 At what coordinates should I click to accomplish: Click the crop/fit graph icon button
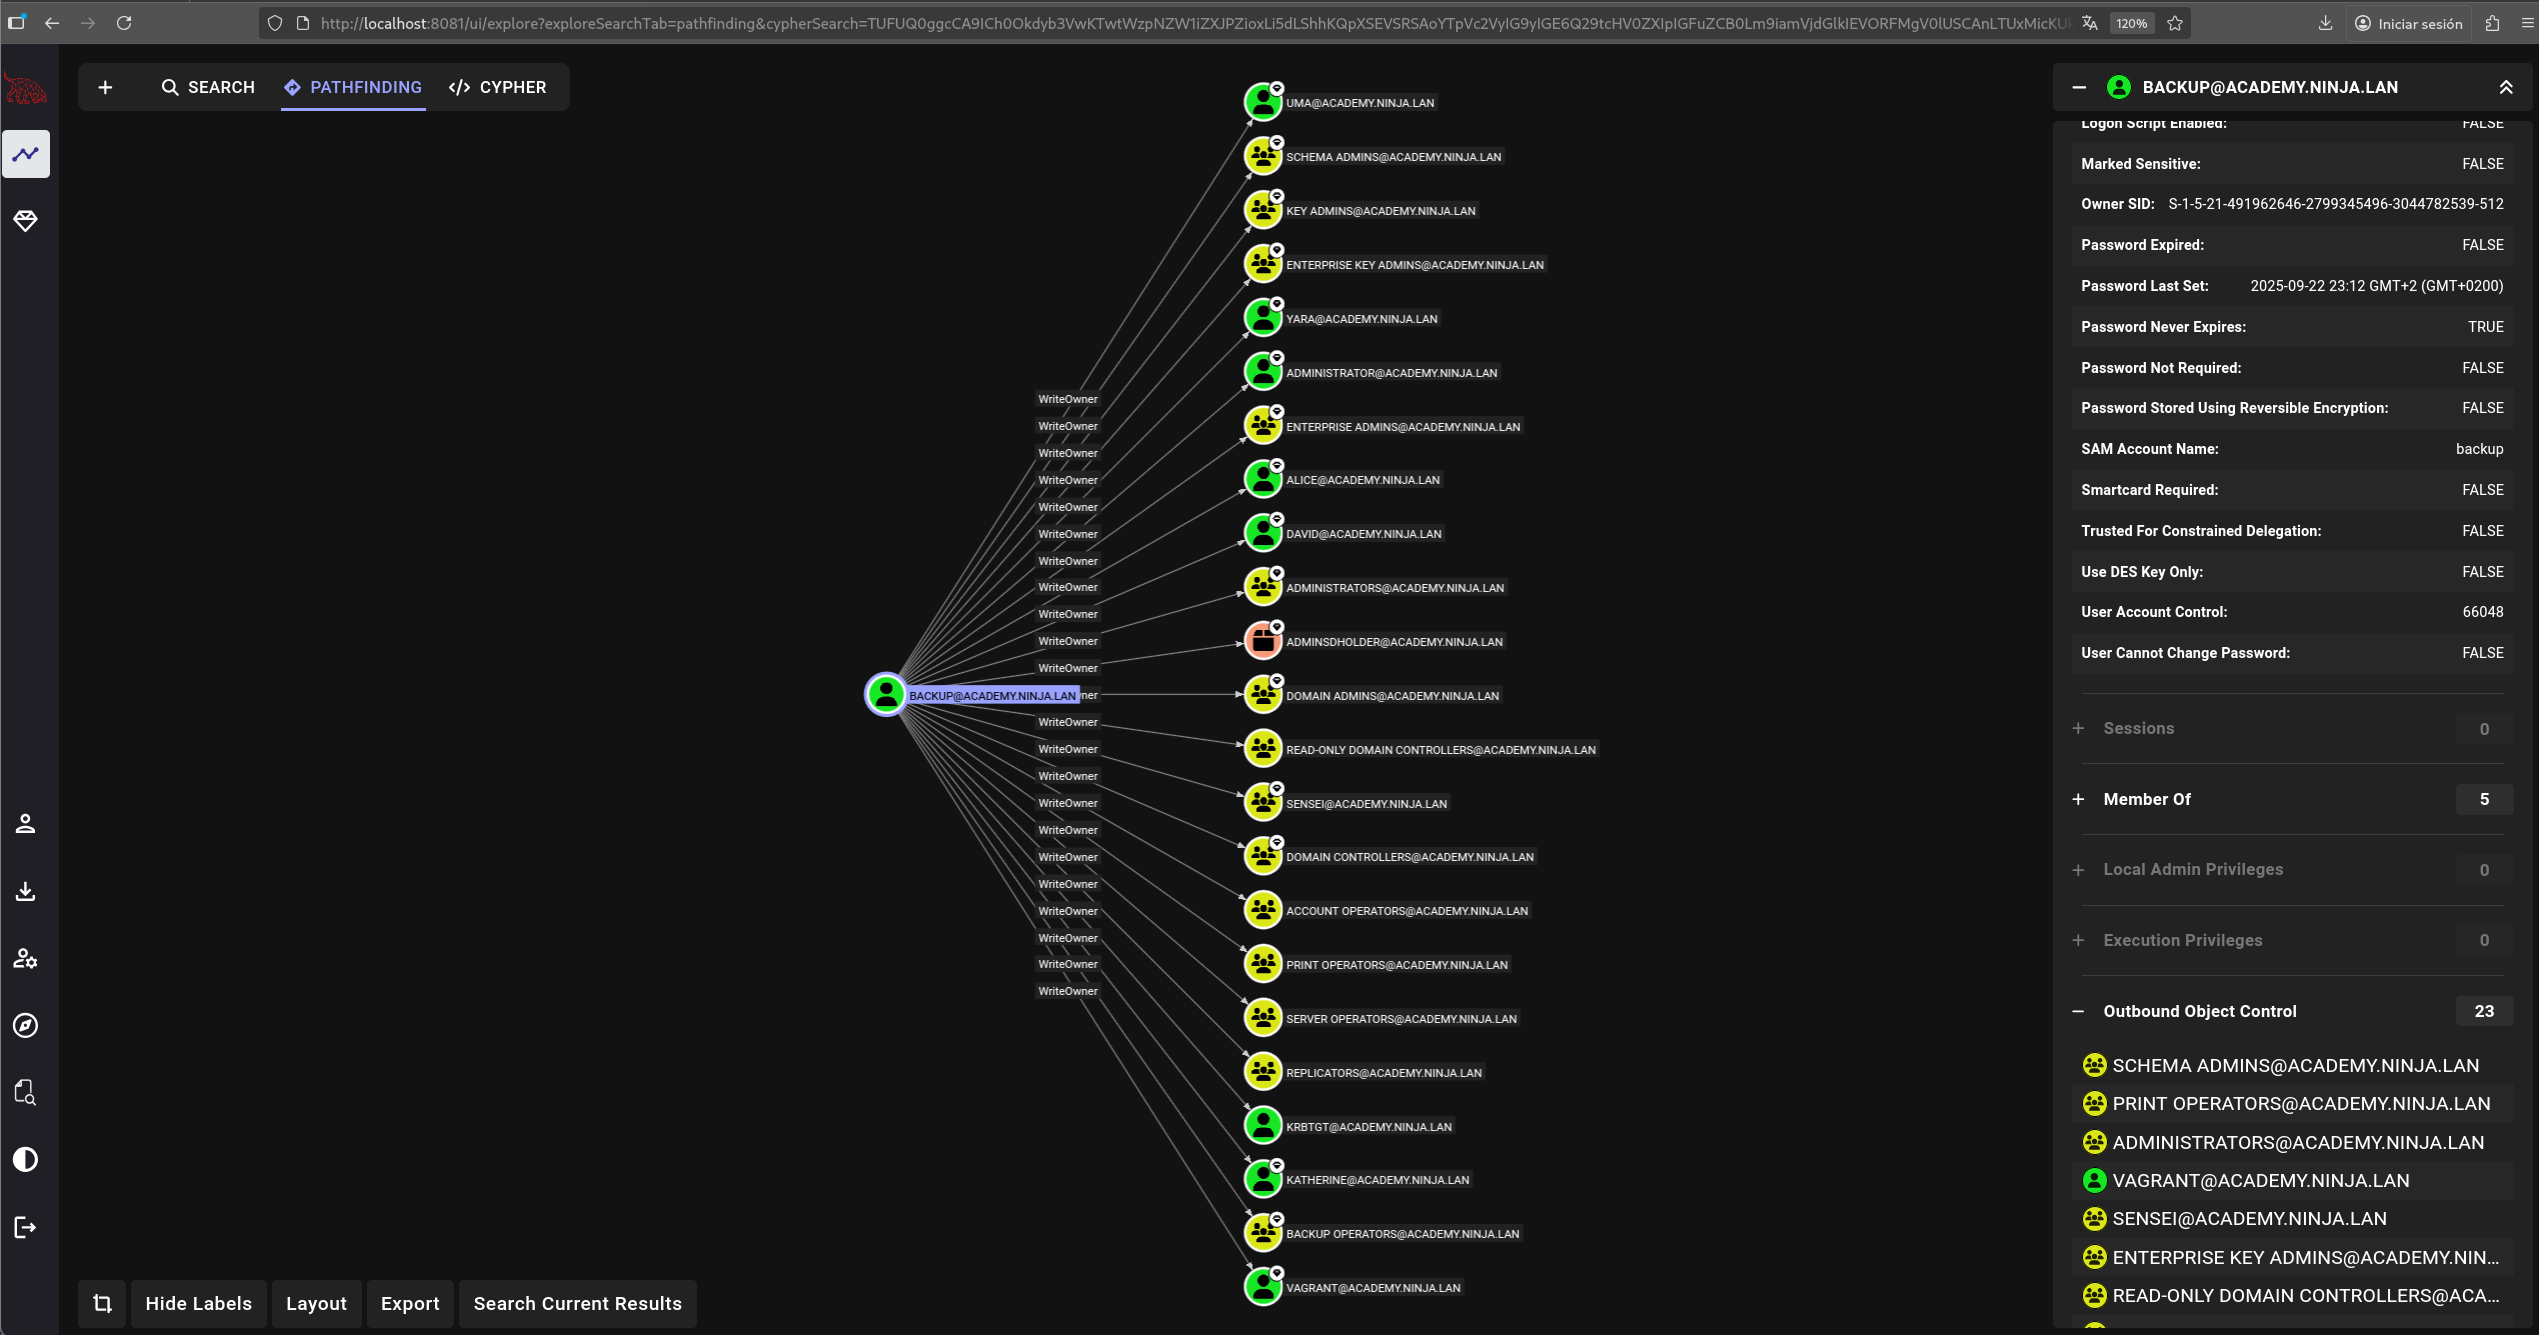pyautogui.click(x=102, y=1303)
